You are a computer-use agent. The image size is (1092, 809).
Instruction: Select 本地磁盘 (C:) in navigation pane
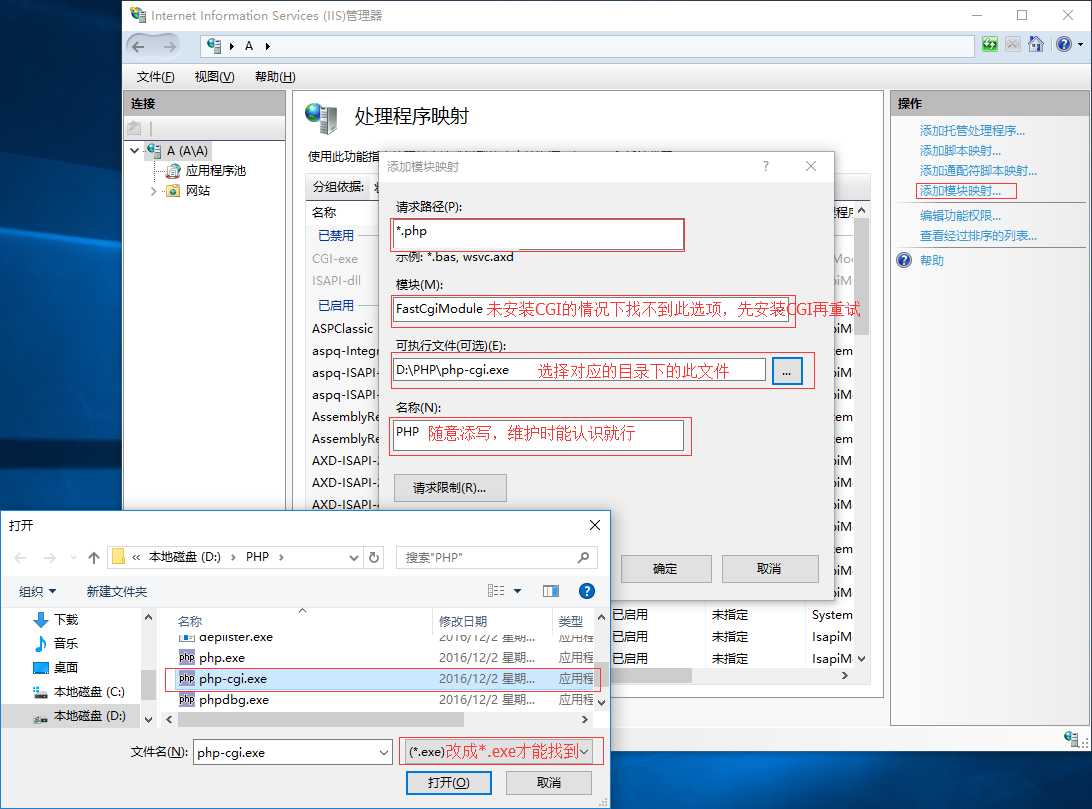click(79, 692)
